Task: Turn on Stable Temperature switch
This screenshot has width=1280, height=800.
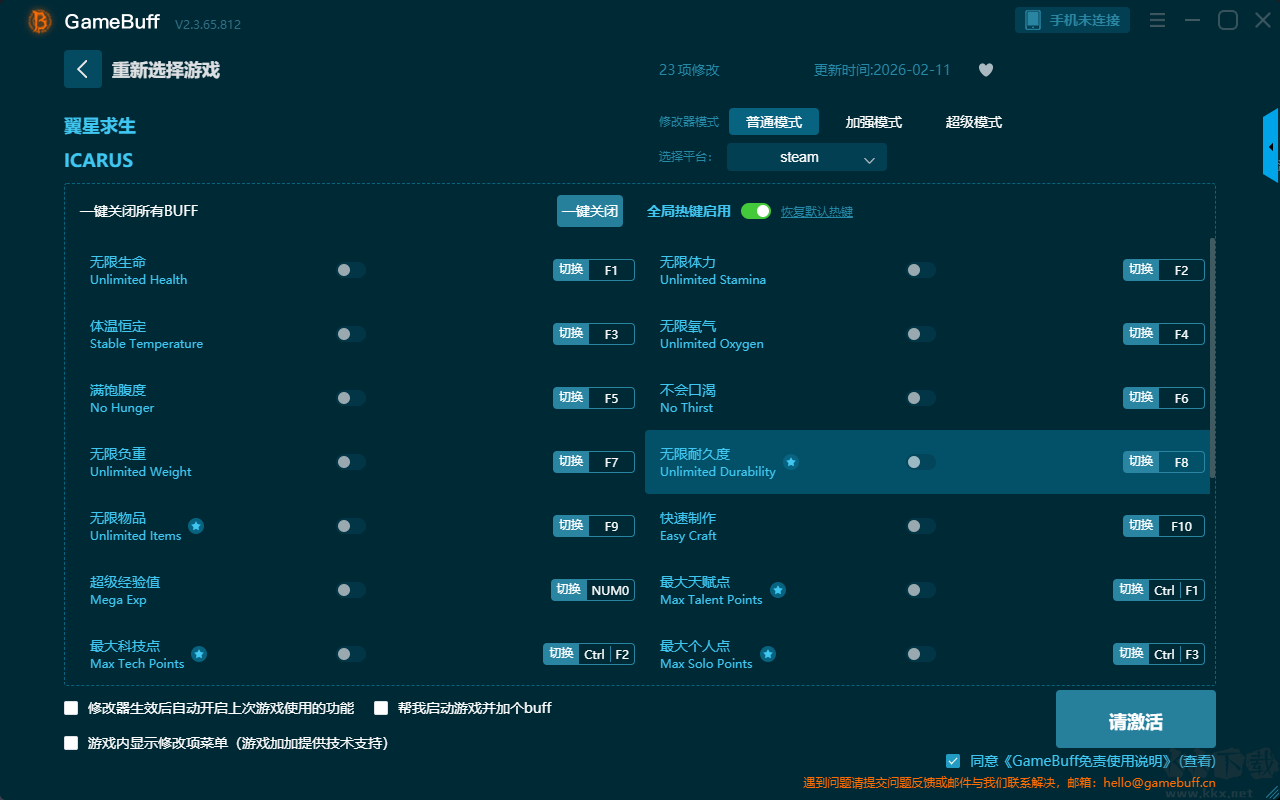Action: (x=351, y=334)
